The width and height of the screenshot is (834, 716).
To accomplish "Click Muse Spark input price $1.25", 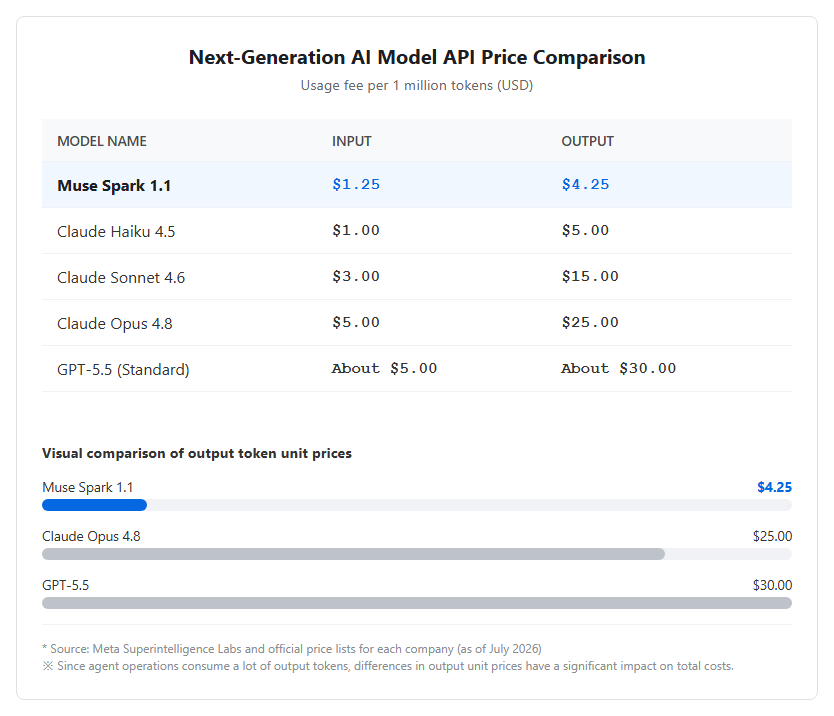I will tap(356, 185).
